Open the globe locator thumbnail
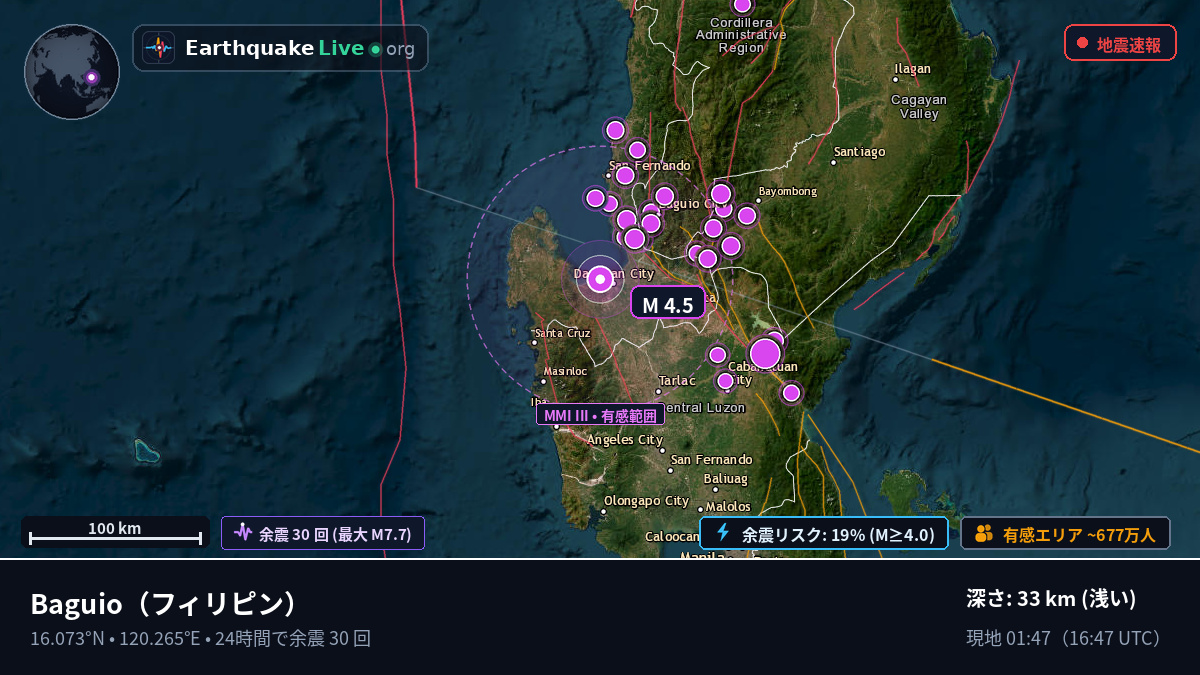 click(72, 72)
